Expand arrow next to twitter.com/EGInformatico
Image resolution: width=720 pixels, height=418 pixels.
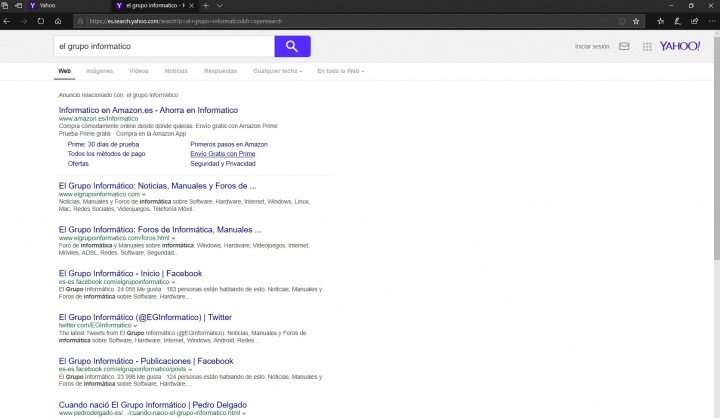[x=135, y=326]
